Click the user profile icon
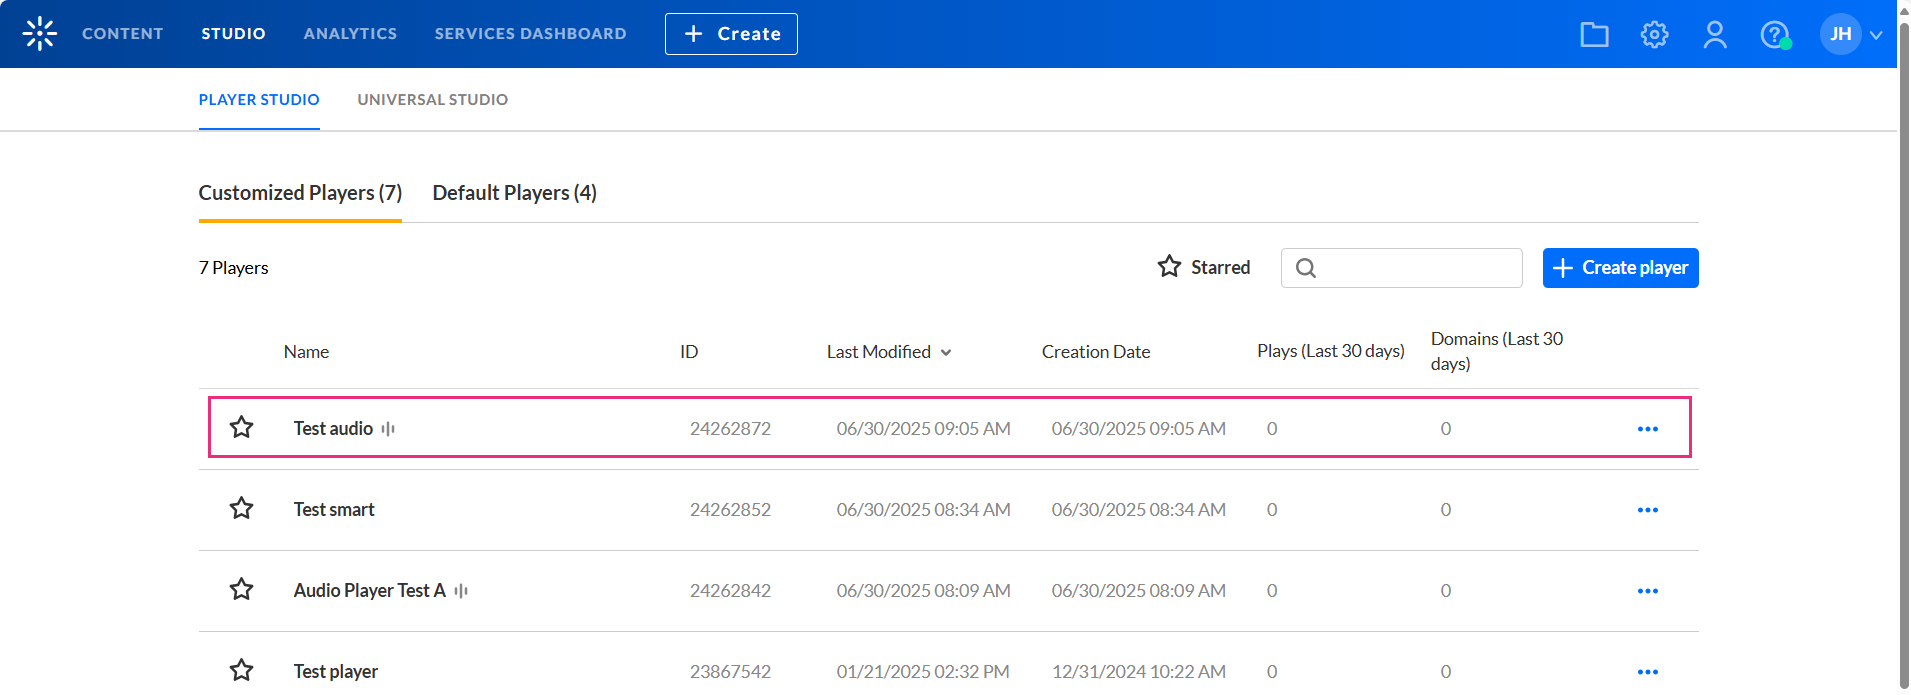This screenshot has width=1911, height=695. click(x=1715, y=35)
